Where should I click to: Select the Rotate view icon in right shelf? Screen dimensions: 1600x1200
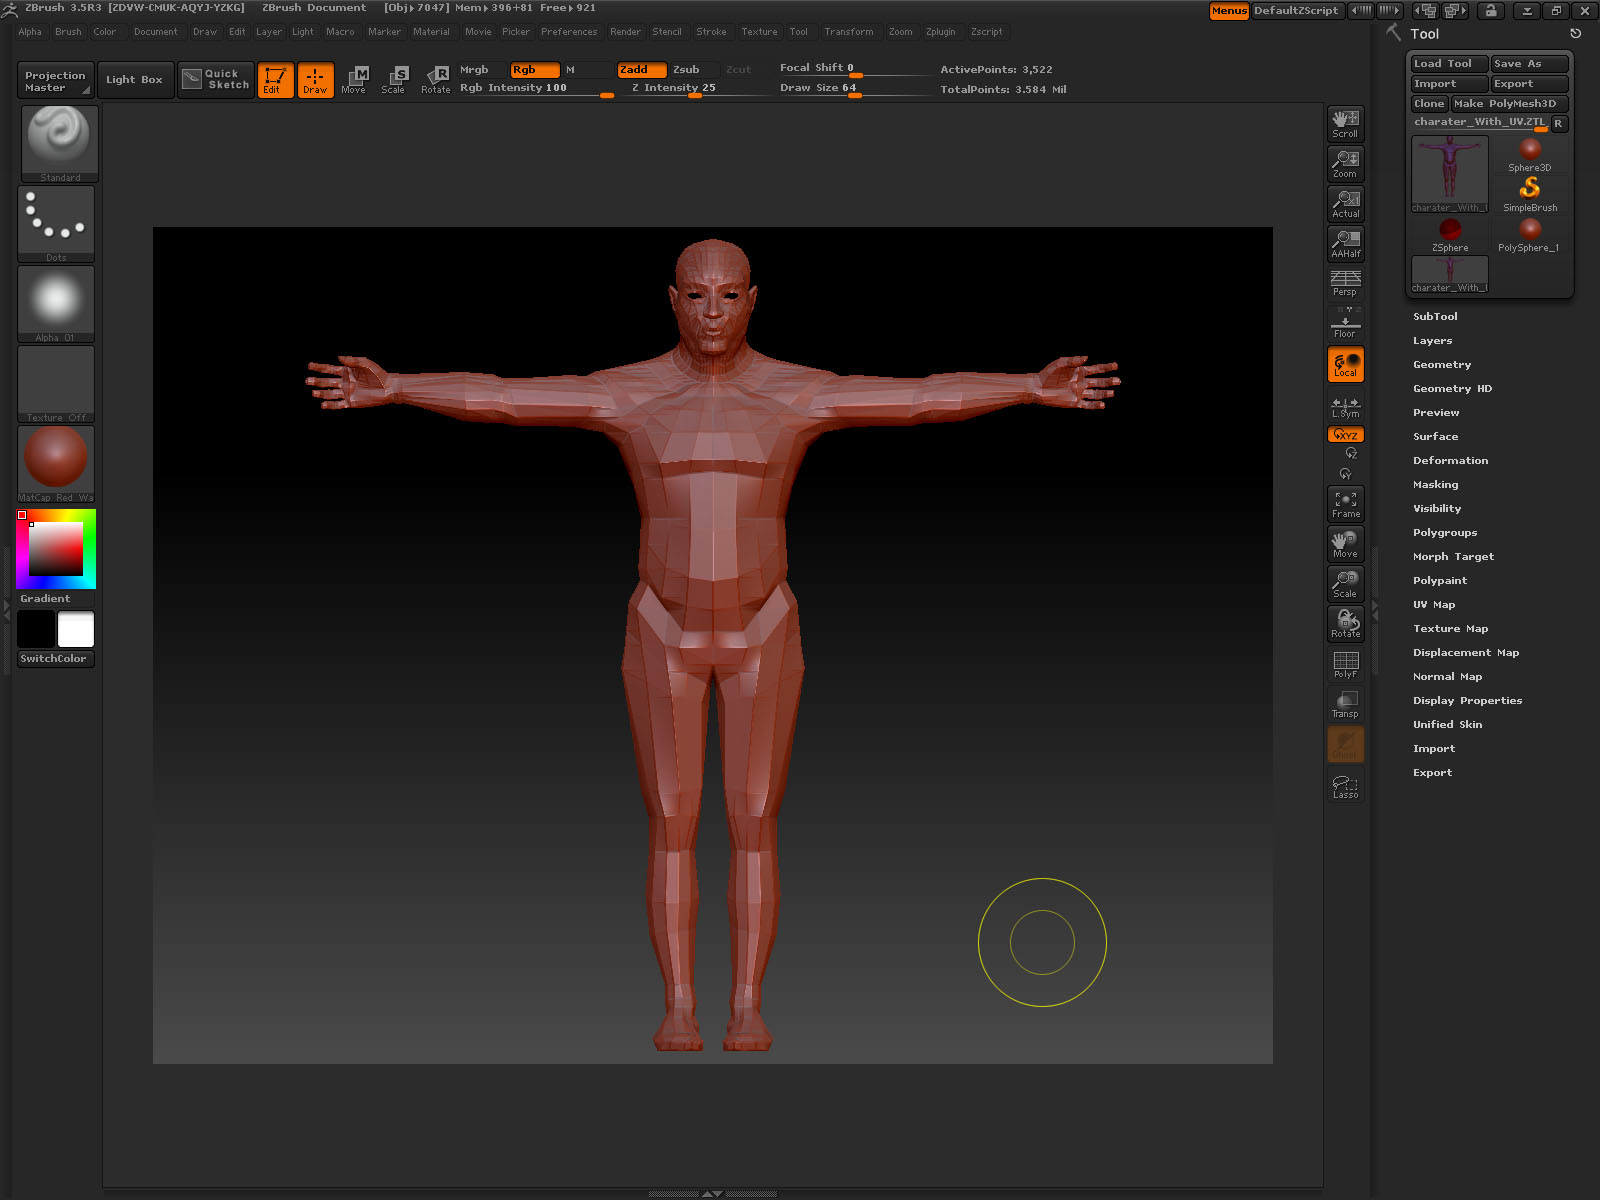coord(1345,624)
